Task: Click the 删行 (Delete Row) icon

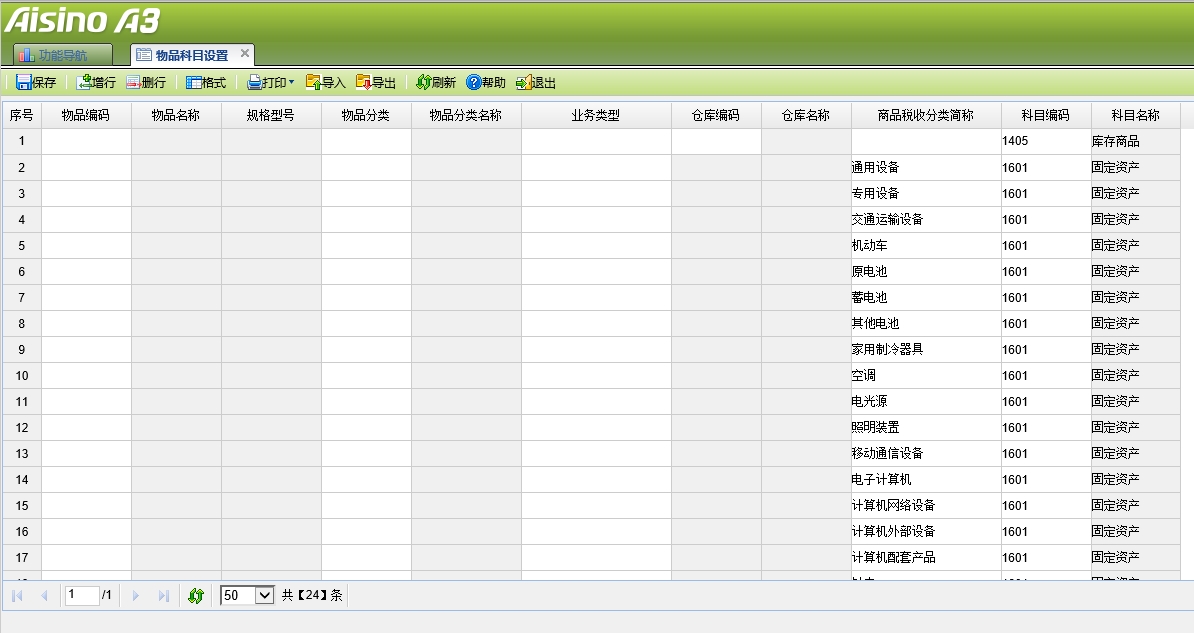Action: (147, 83)
